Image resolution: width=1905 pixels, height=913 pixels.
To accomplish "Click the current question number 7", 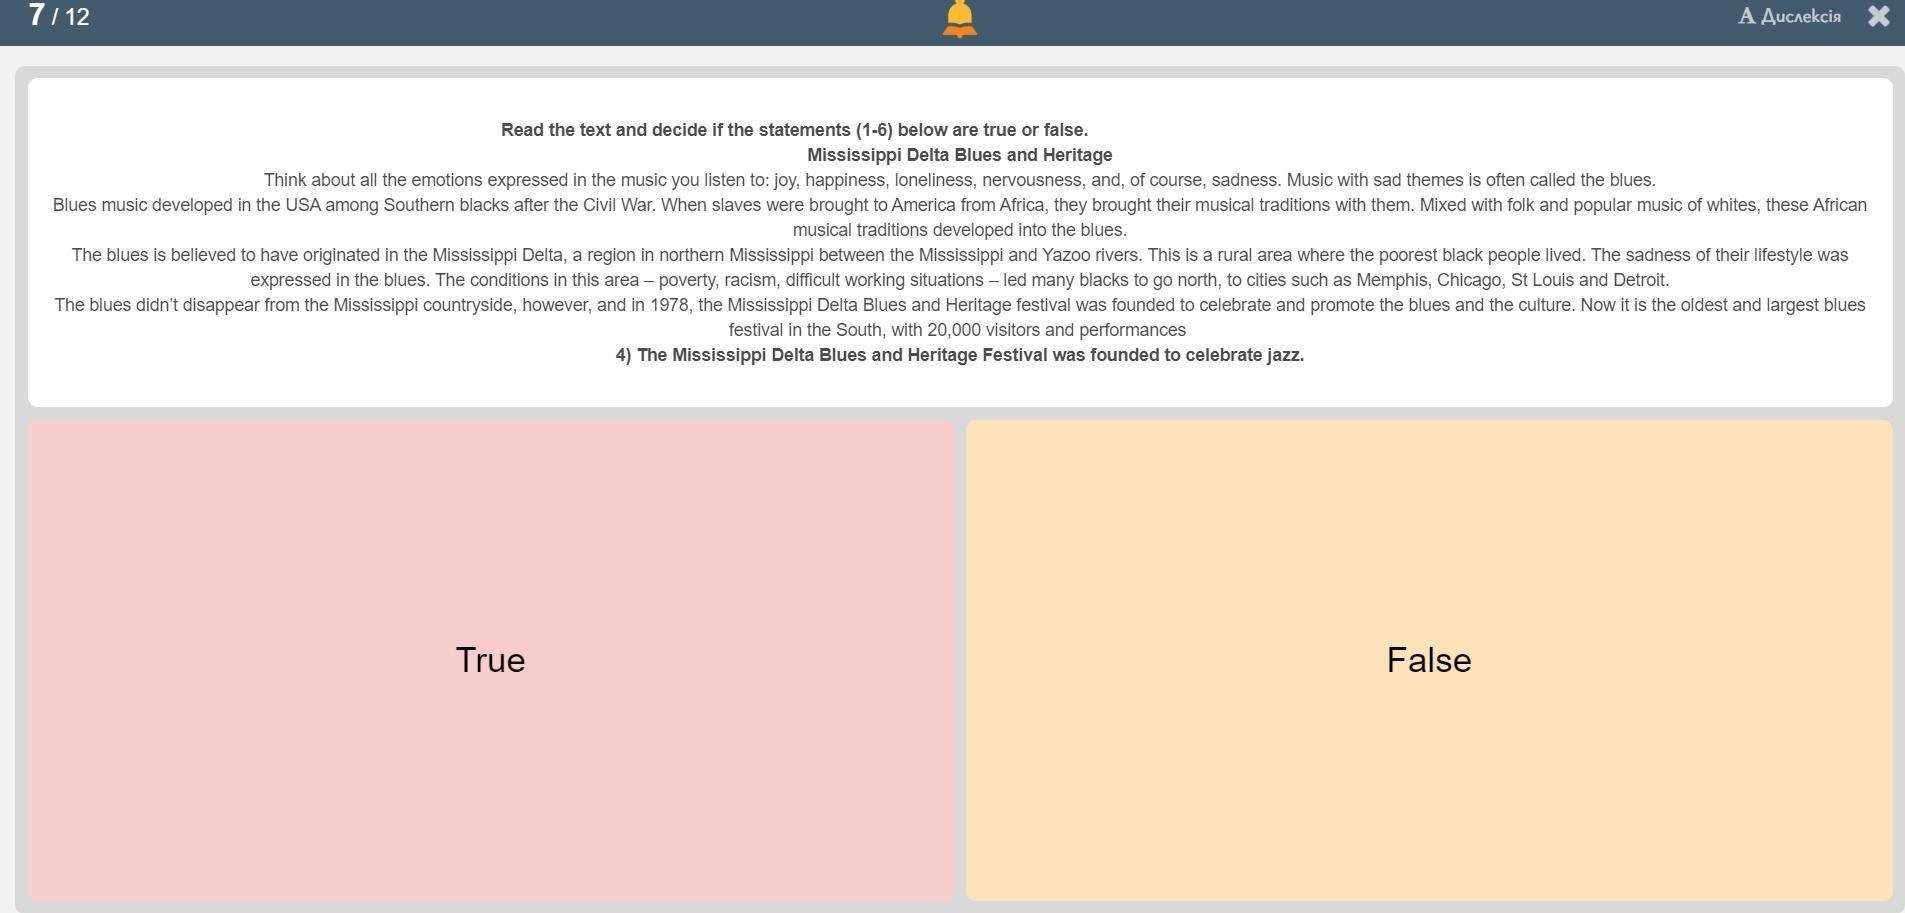I will click(37, 15).
